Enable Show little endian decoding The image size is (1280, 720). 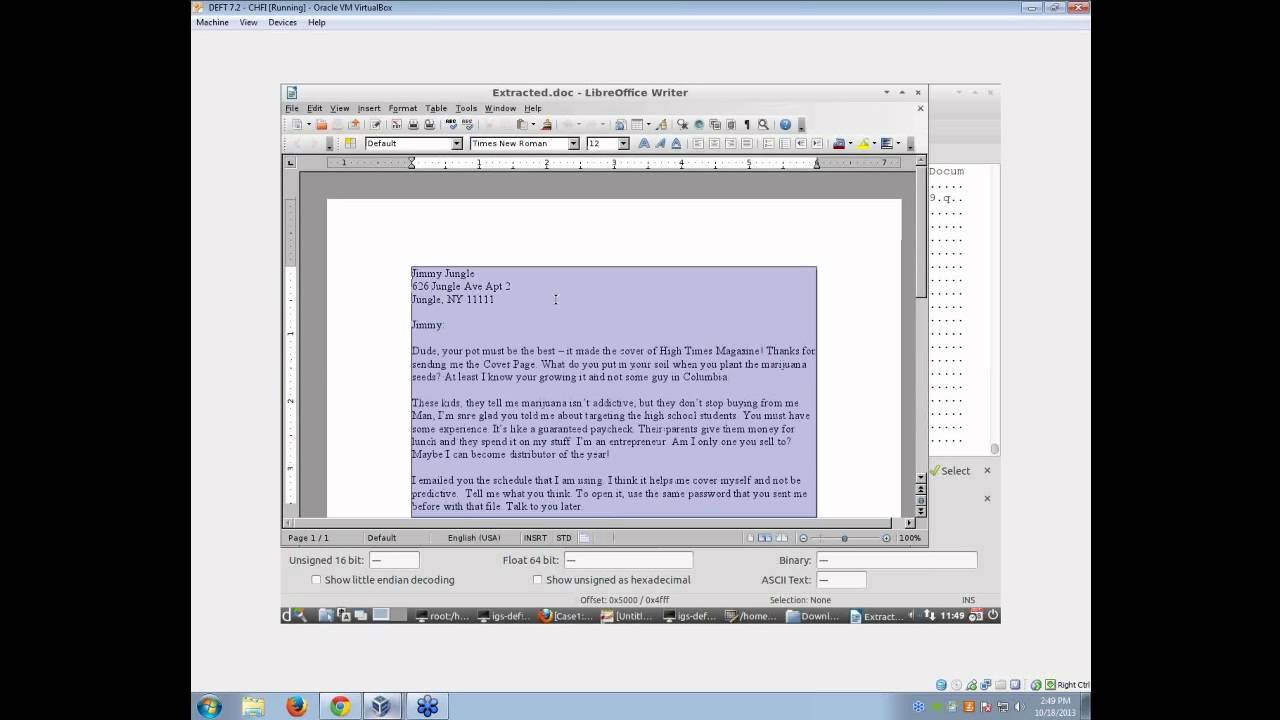point(316,580)
